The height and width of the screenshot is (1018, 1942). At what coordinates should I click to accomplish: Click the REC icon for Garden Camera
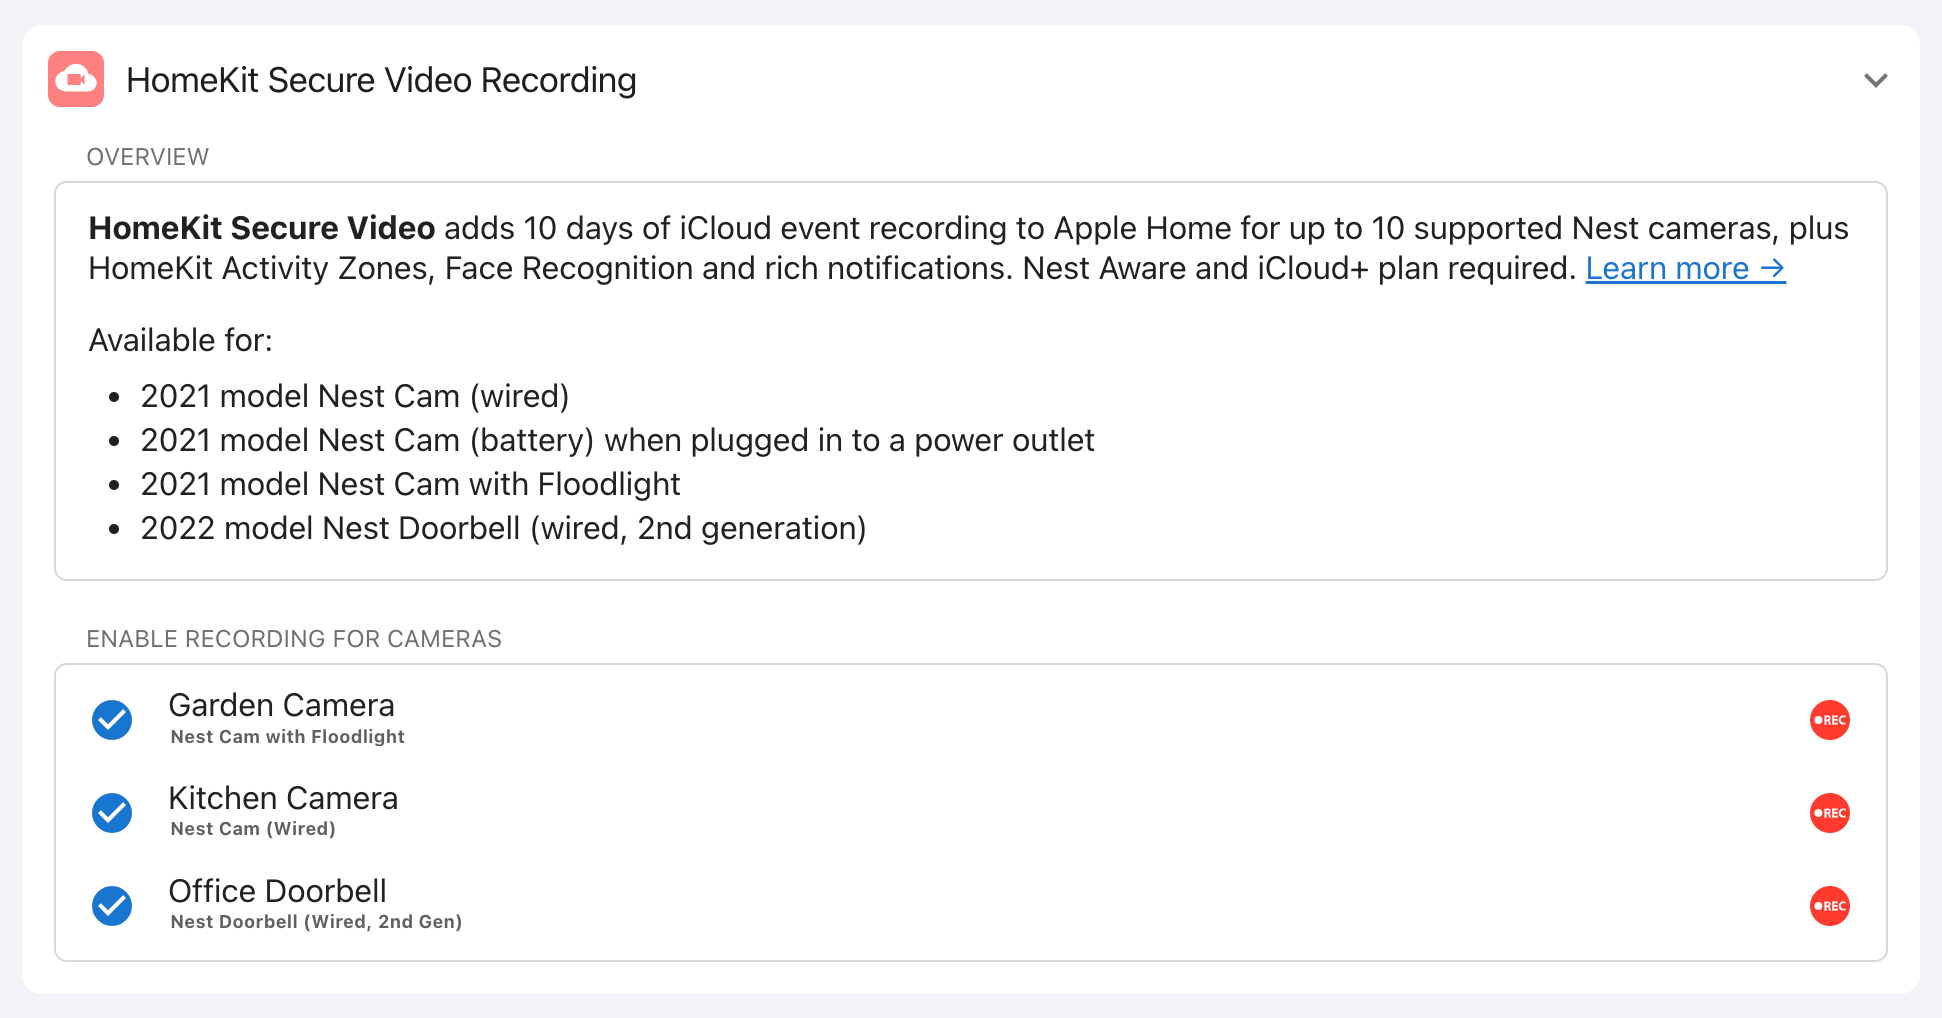click(x=1829, y=720)
